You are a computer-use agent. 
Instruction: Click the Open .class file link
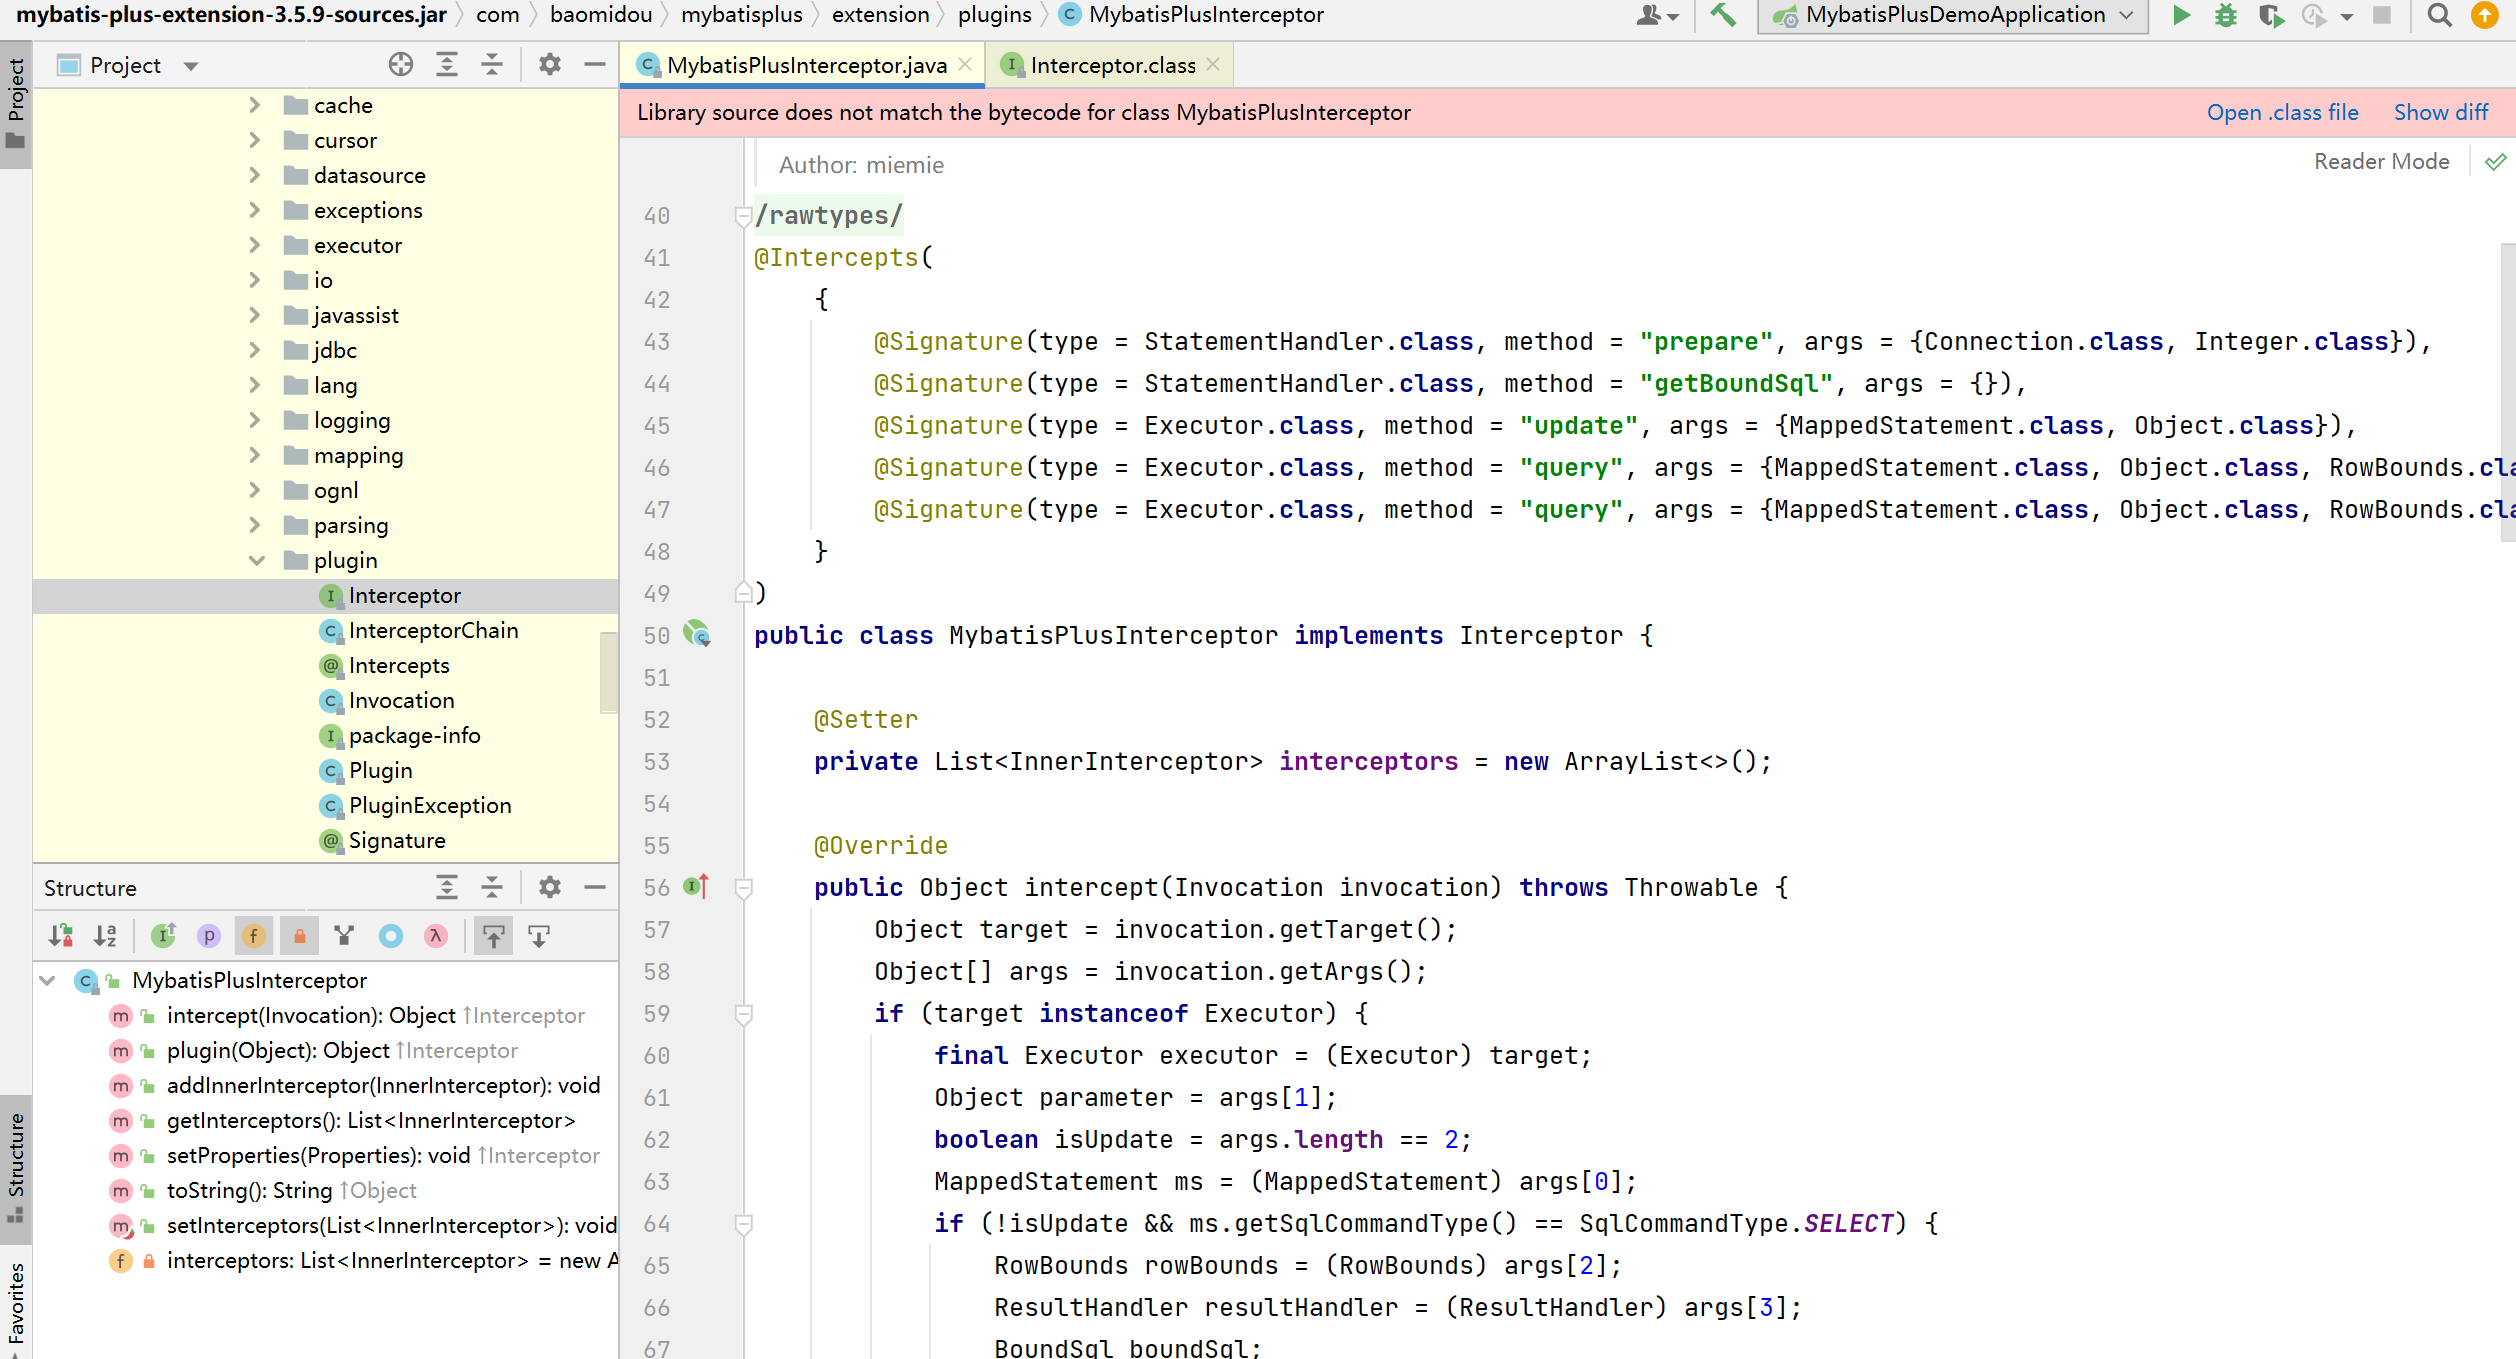click(2282, 112)
